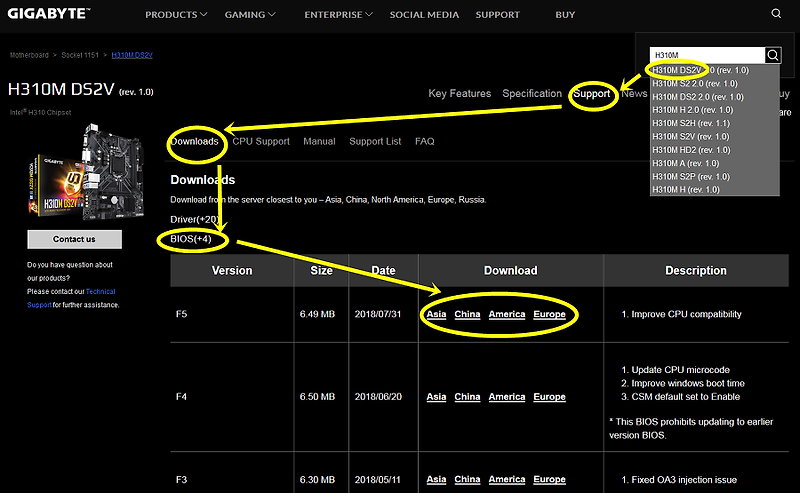Open SUPPORT in top navigation
Image resolution: width=800 pixels, height=493 pixels.
(497, 15)
